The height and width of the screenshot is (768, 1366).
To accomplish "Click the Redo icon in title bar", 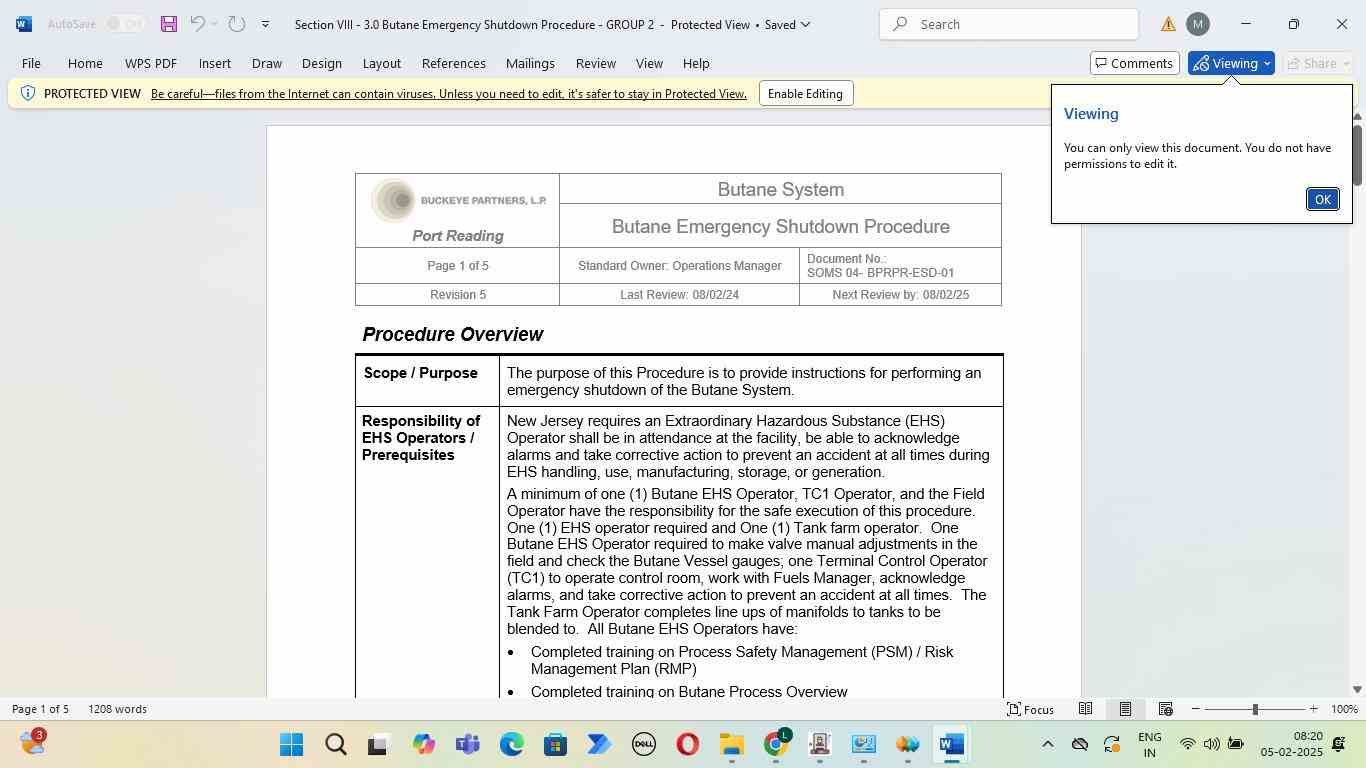I will 237,24.
